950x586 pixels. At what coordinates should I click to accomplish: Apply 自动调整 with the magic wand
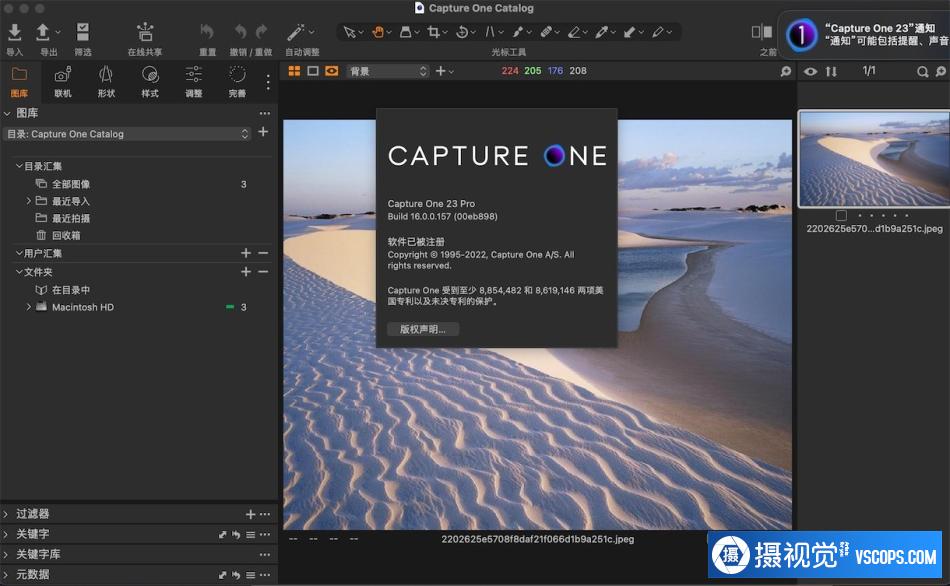coord(296,32)
